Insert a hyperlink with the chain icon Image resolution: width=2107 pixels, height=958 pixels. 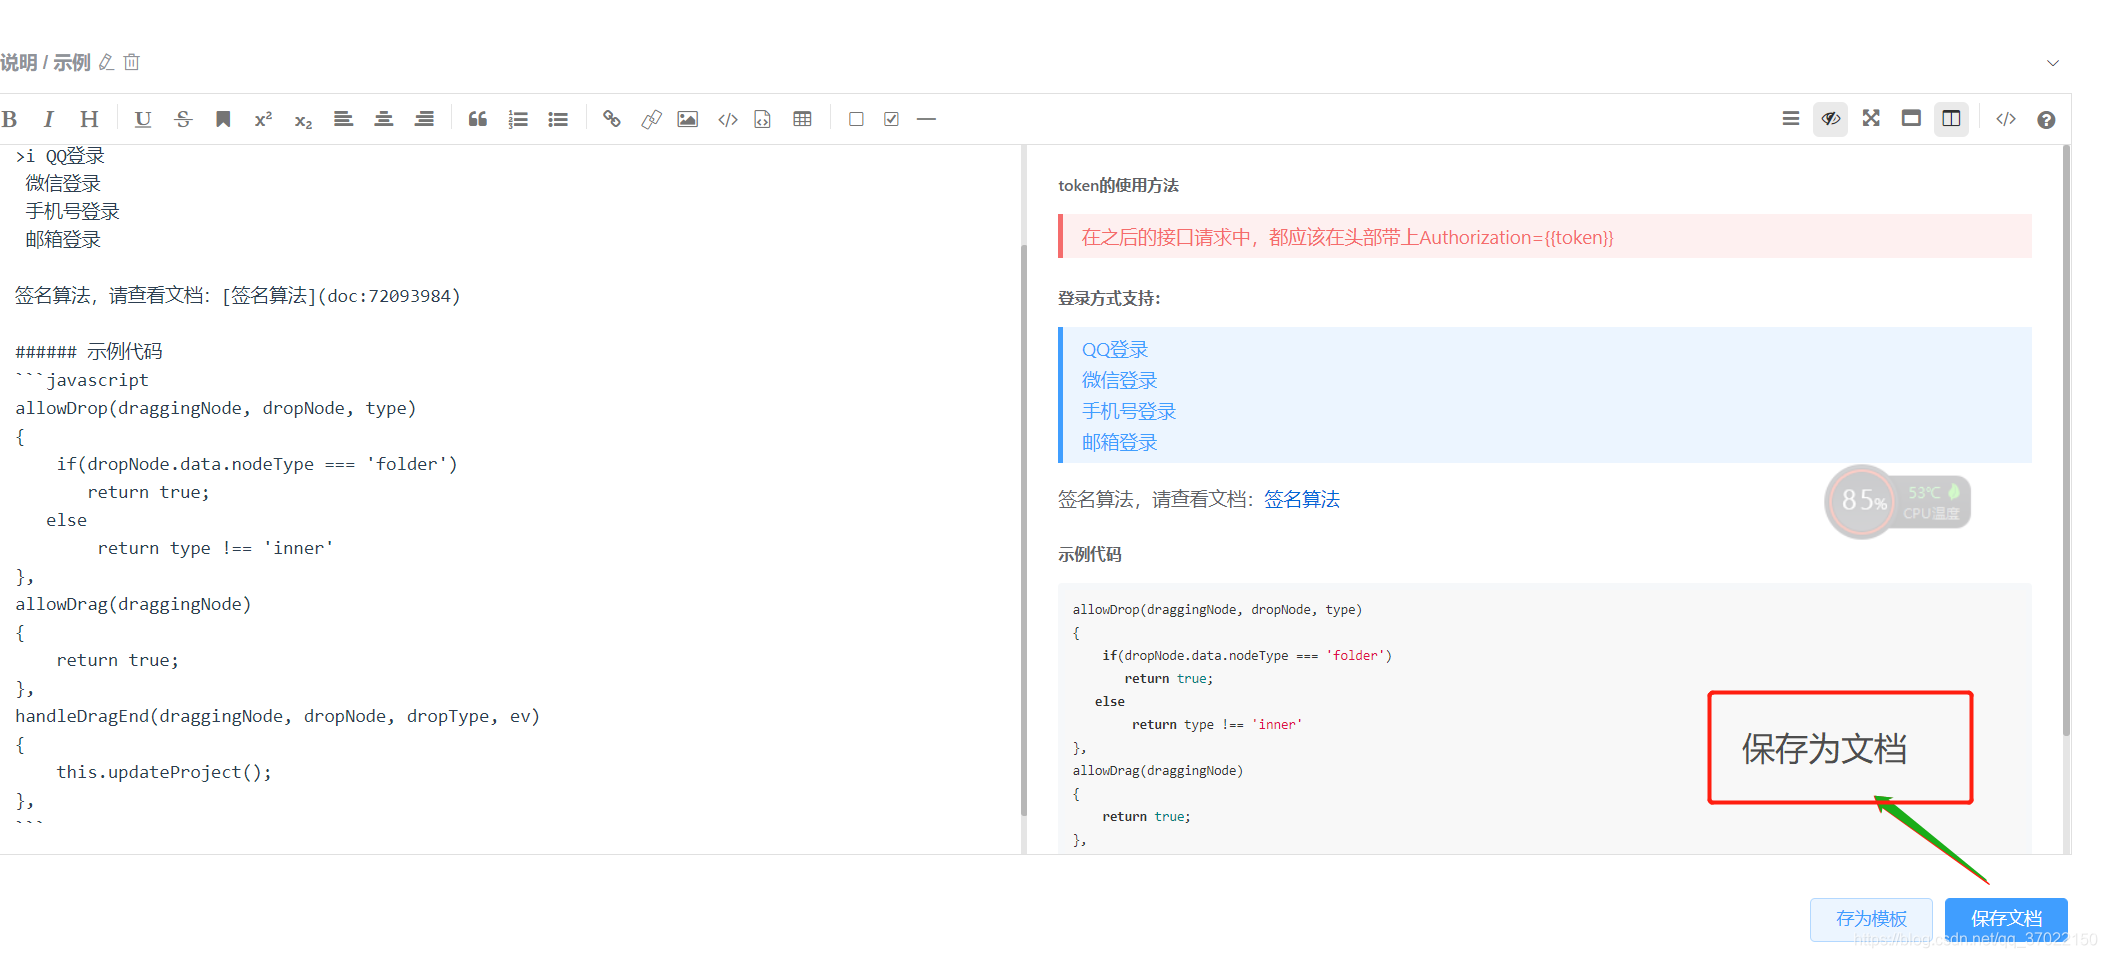612,119
